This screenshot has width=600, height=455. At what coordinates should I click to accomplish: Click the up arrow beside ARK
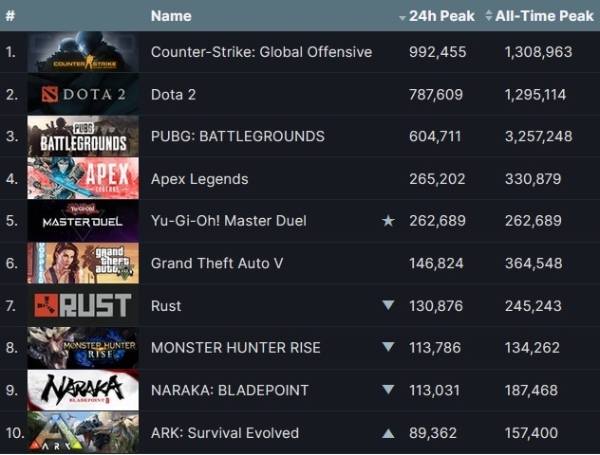[388, 433]
